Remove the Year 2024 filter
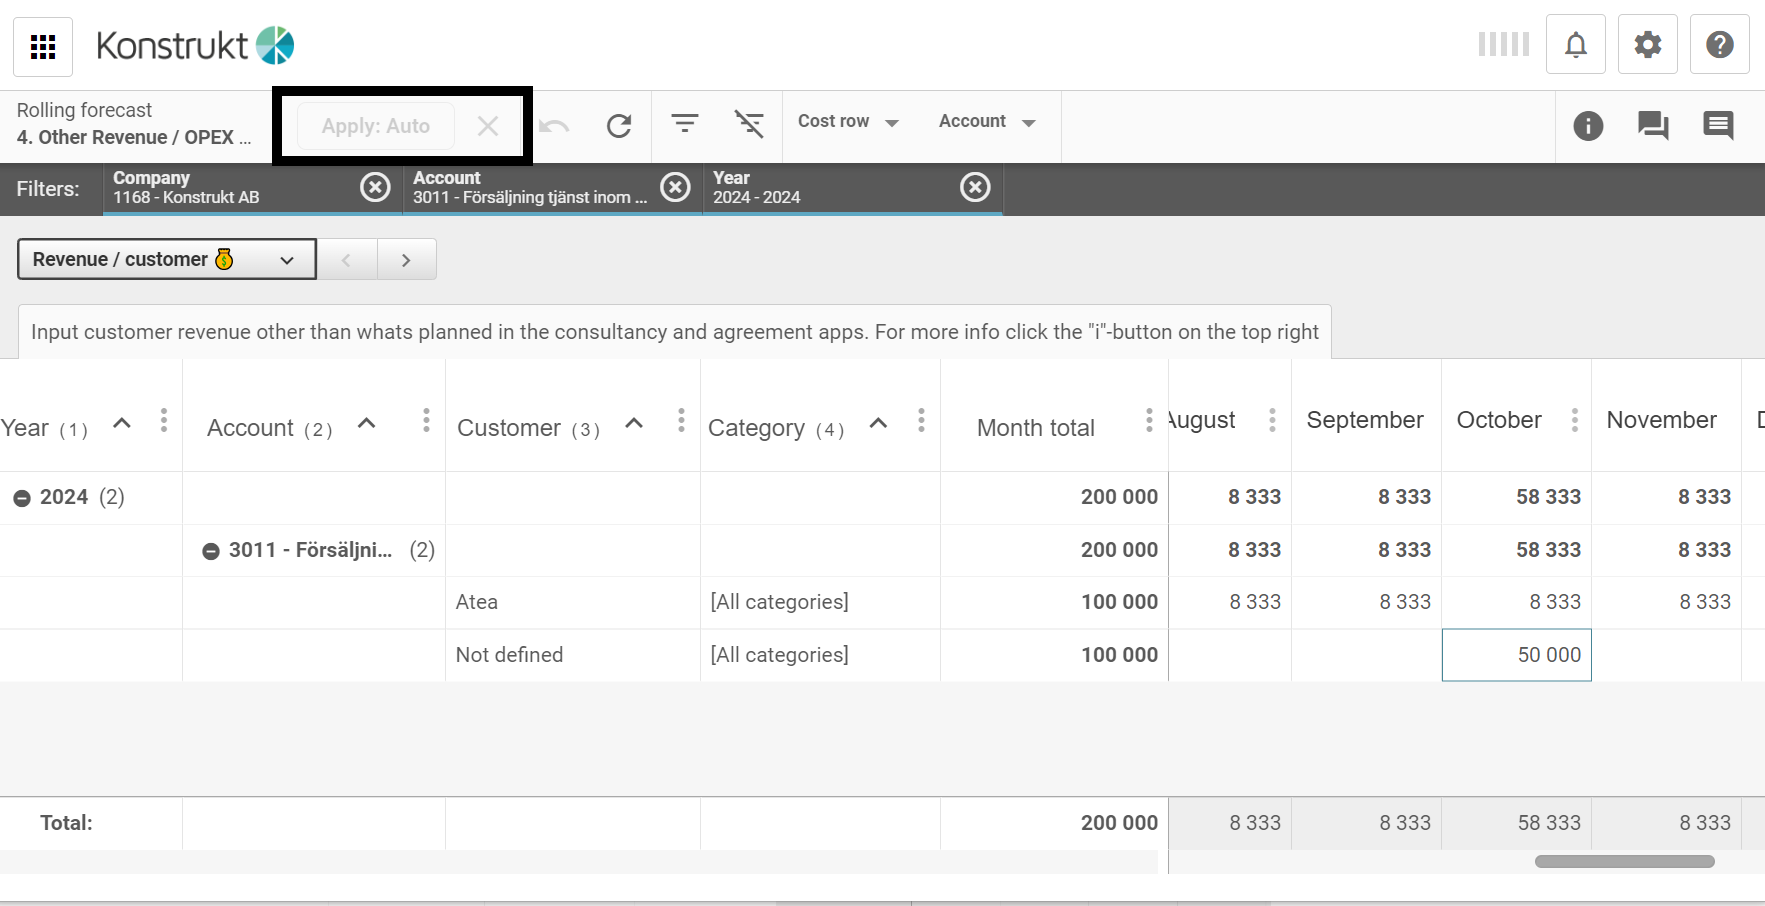The width and height of the screenshot is (1765, 906). [x=975, y=187]
